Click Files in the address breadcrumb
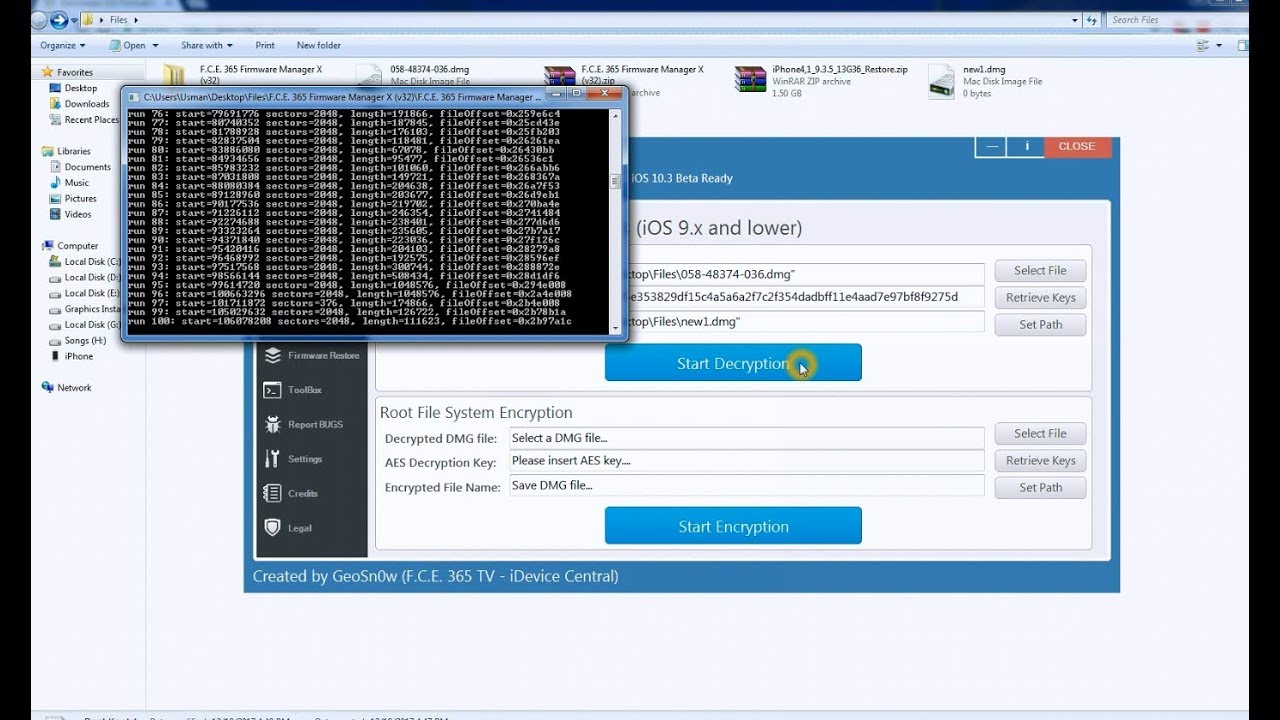 click(119, 19)
